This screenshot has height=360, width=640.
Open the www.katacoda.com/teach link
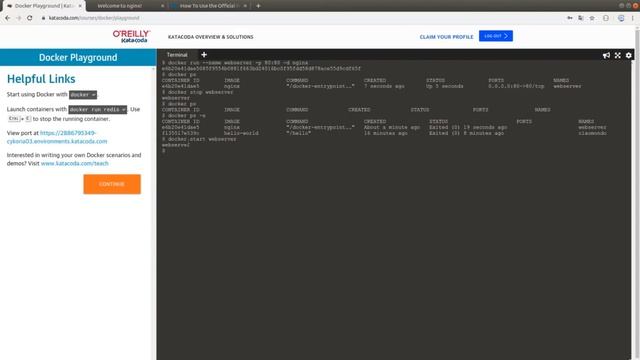(75, 163)
